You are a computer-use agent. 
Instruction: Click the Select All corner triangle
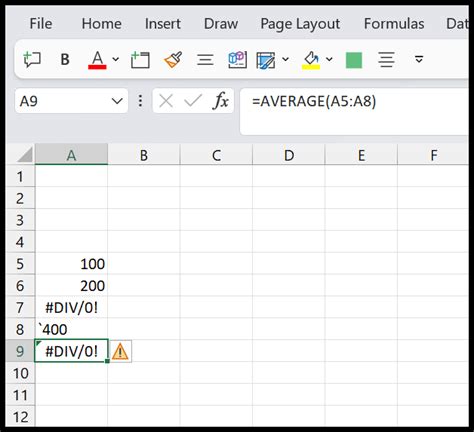[x=25, y=154]
